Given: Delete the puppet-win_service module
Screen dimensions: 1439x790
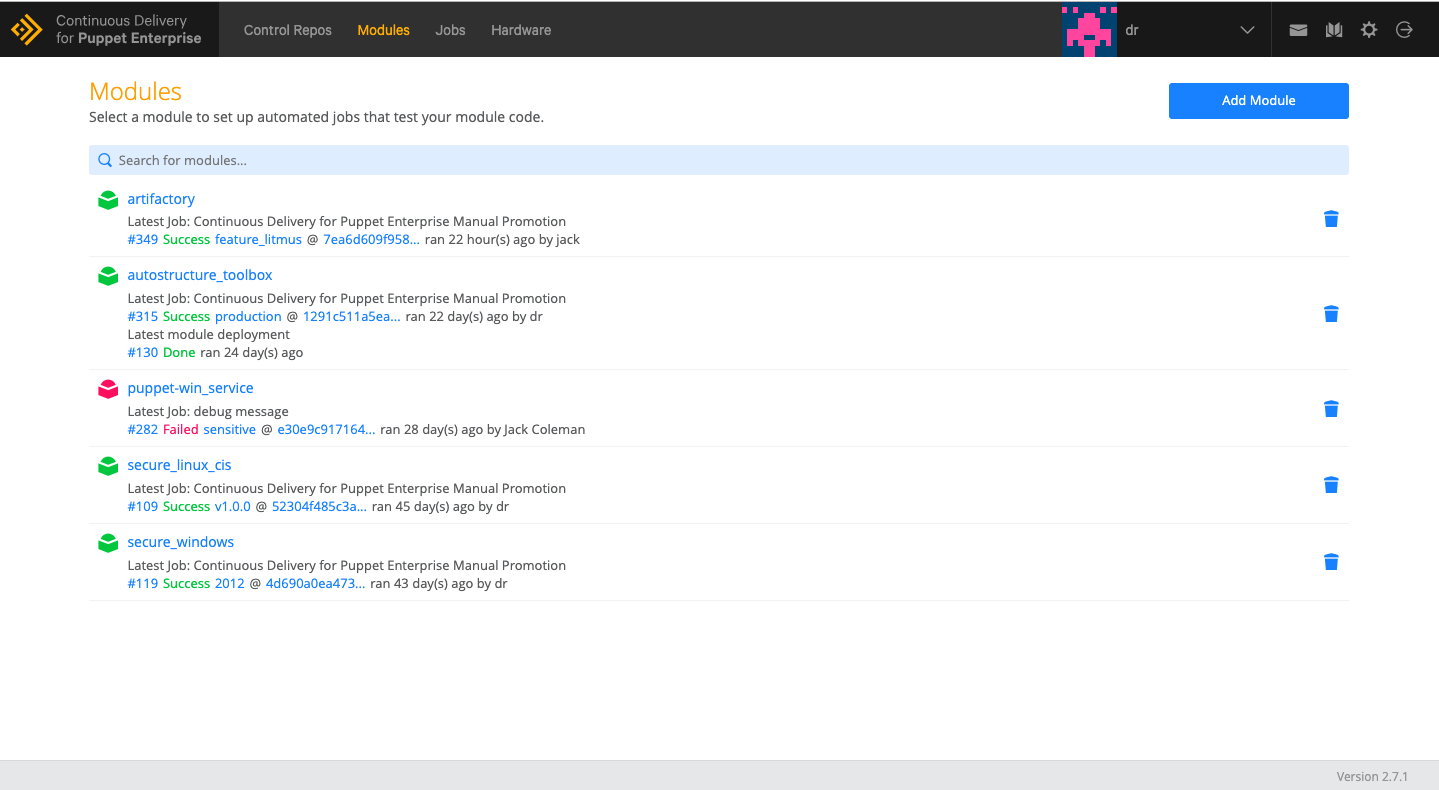Looking at the screenshot, I should pyautogui.click(x=1331, y=409).
